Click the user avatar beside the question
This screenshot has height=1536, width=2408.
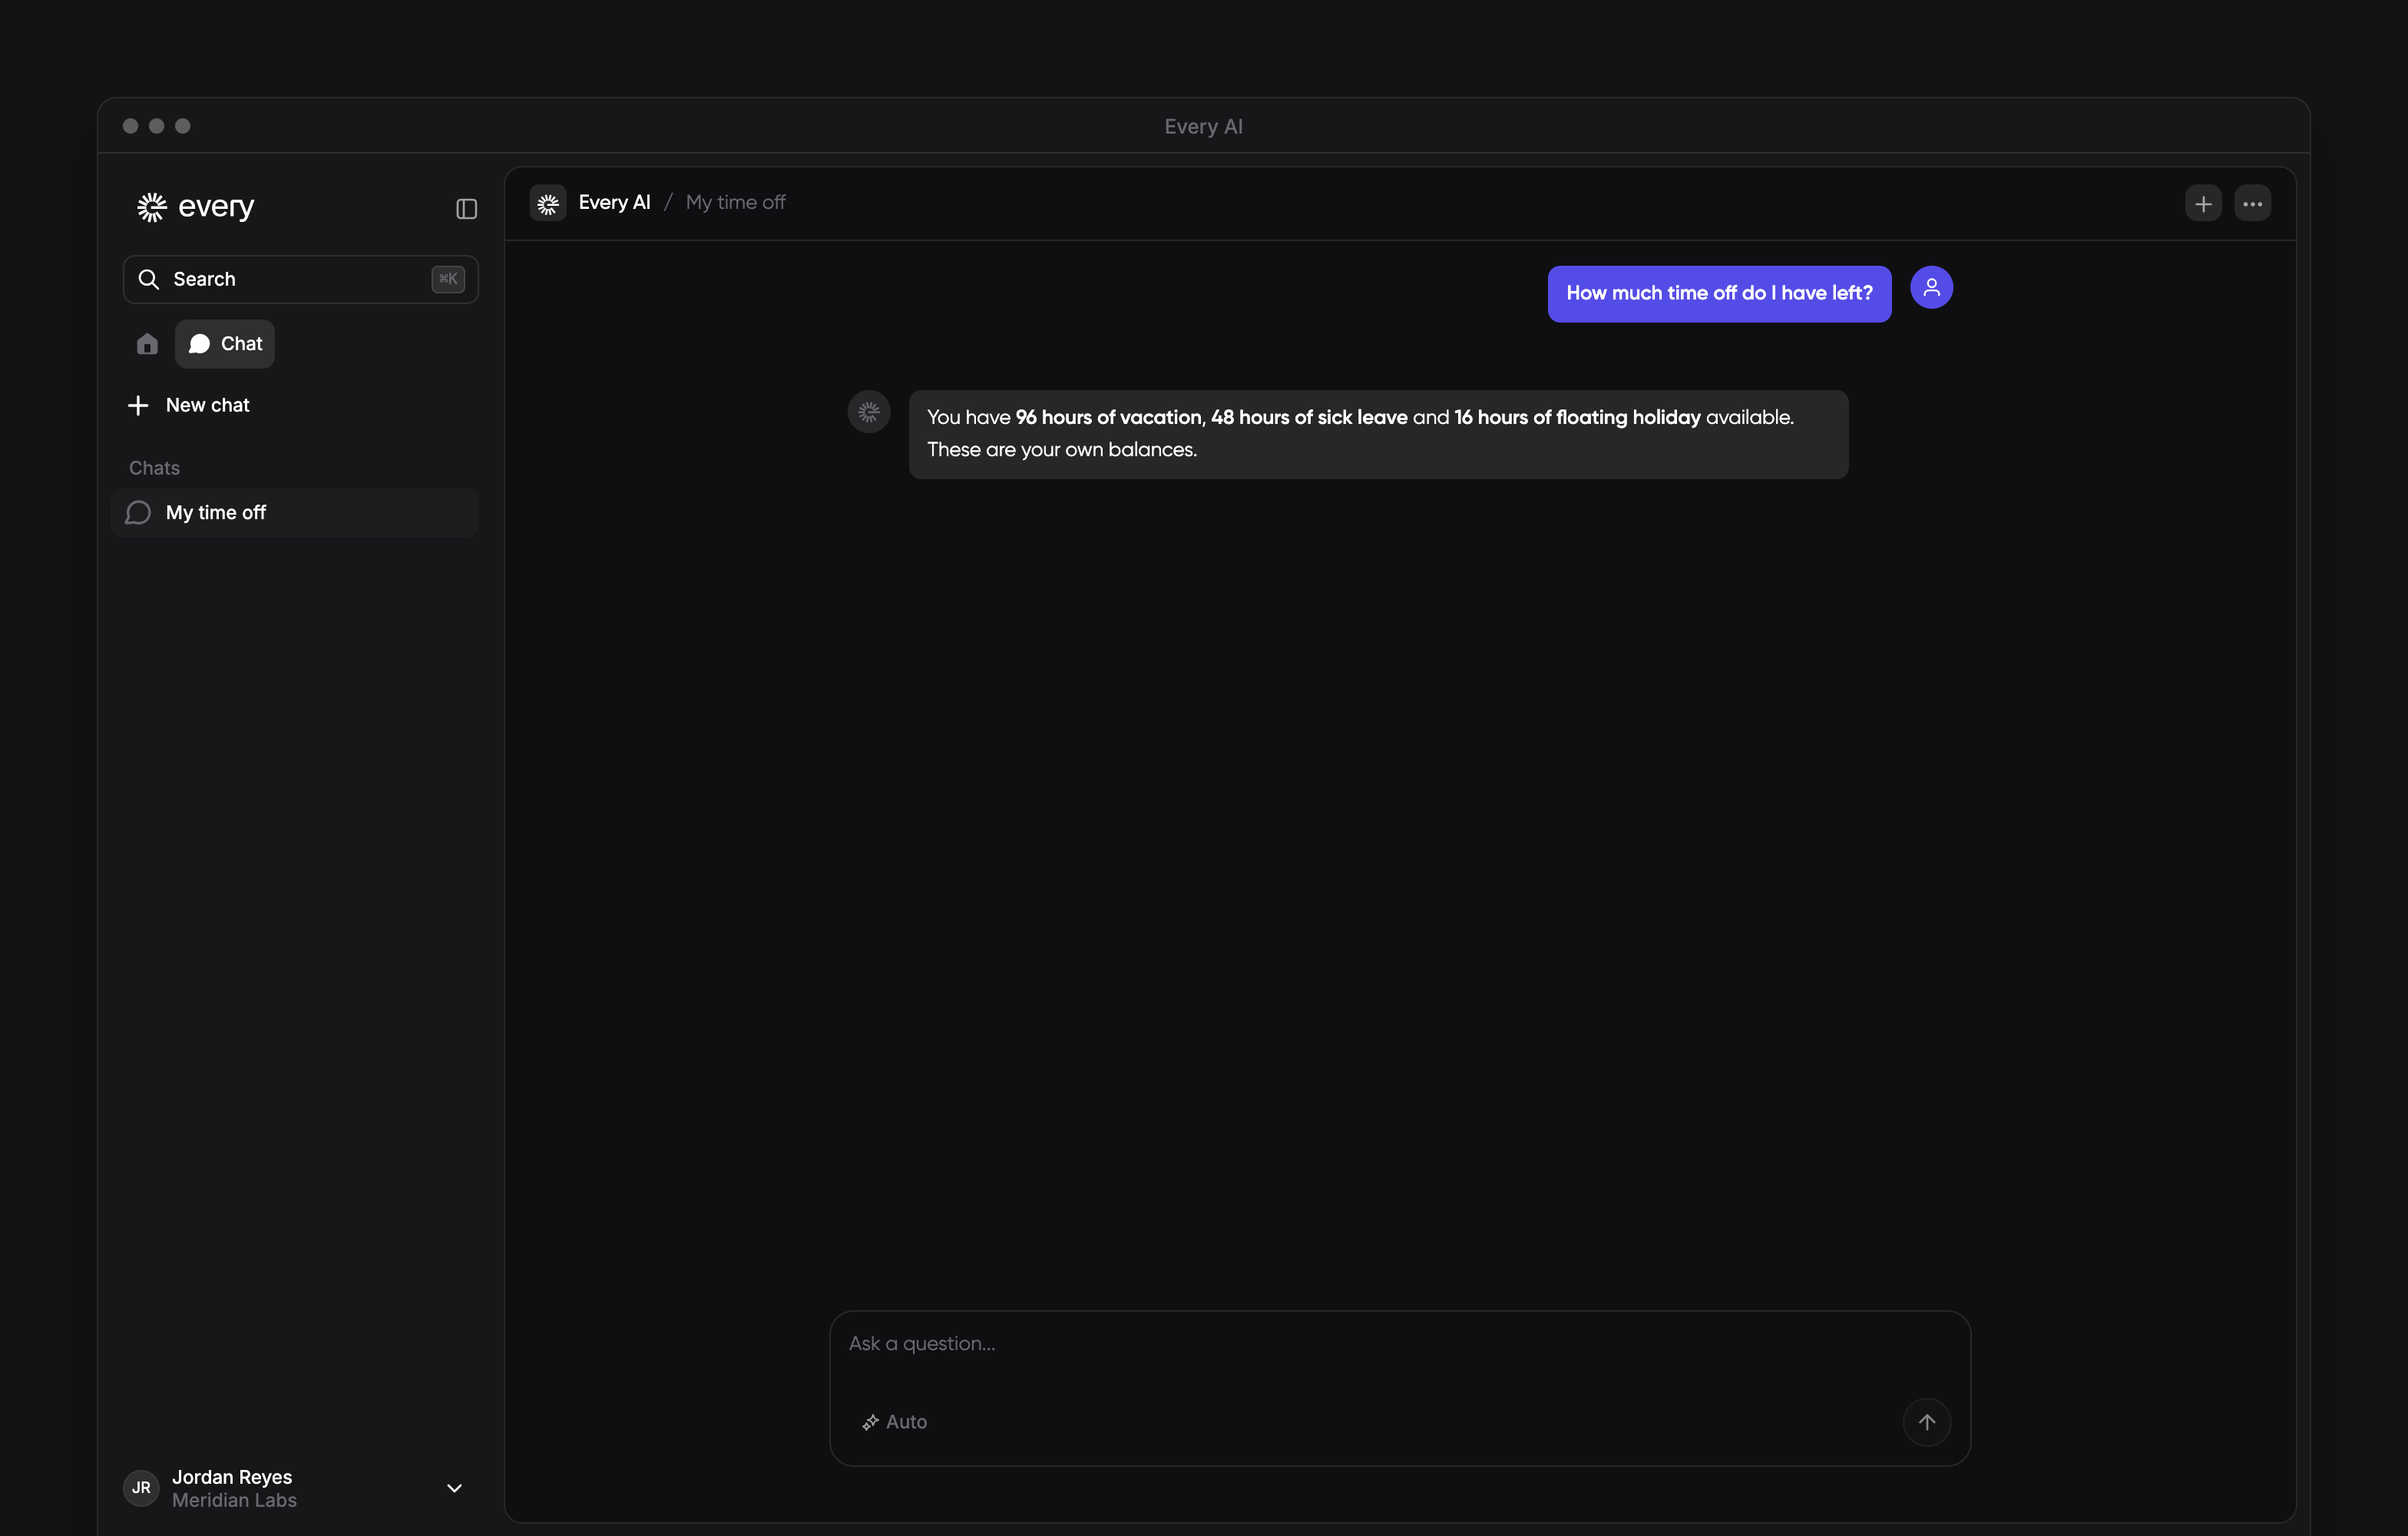(1931, 288)
